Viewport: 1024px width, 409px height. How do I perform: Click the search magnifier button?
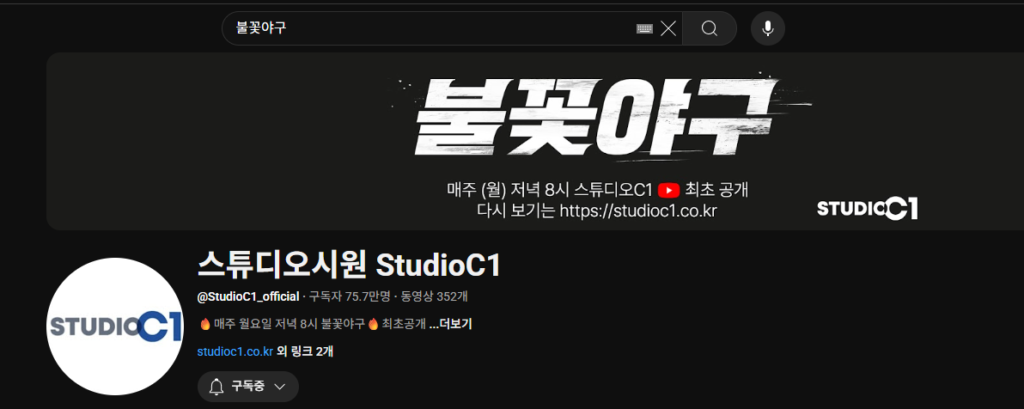click(x=709, y=28)
